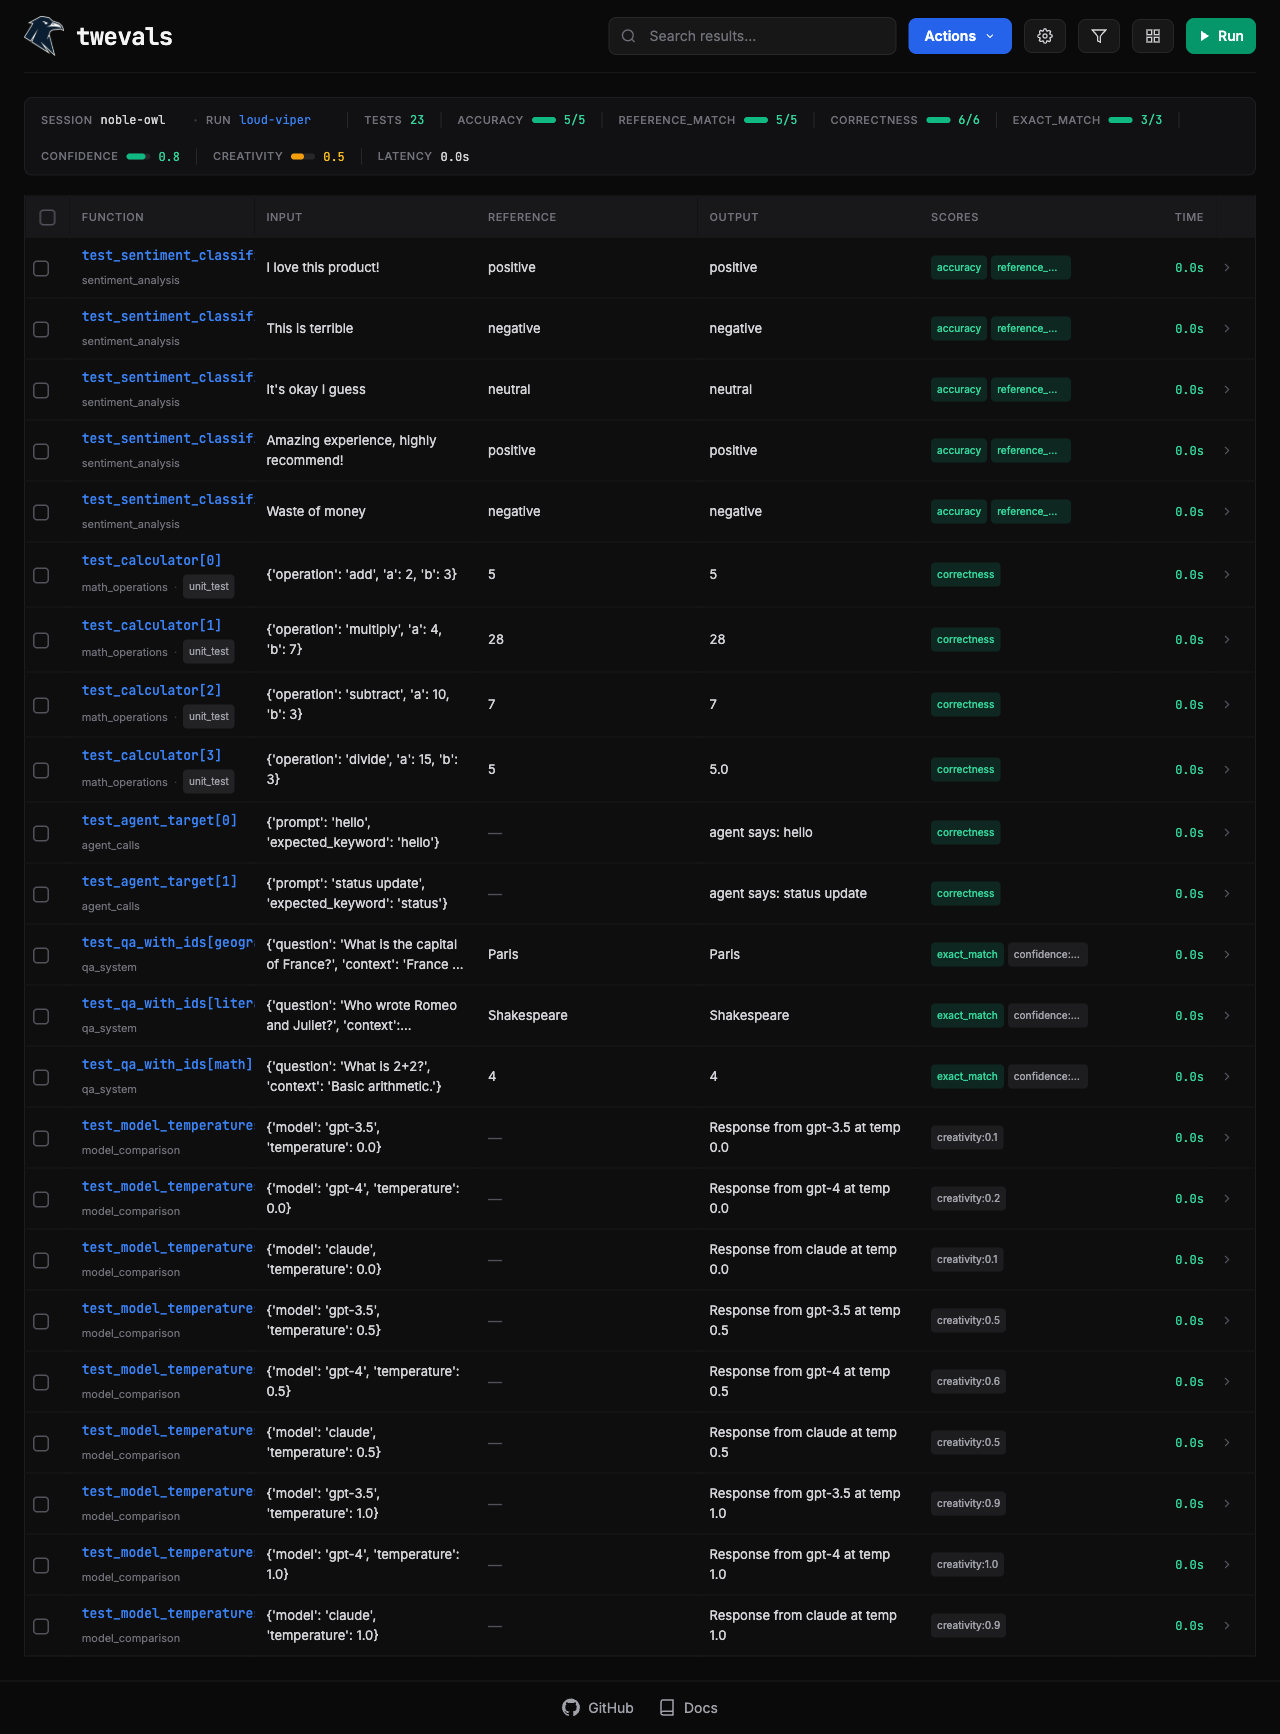This screenshot has height=1734, width=1280.
Task: Click the exact_match badge on the Paris row
Action: click(967, 955)
